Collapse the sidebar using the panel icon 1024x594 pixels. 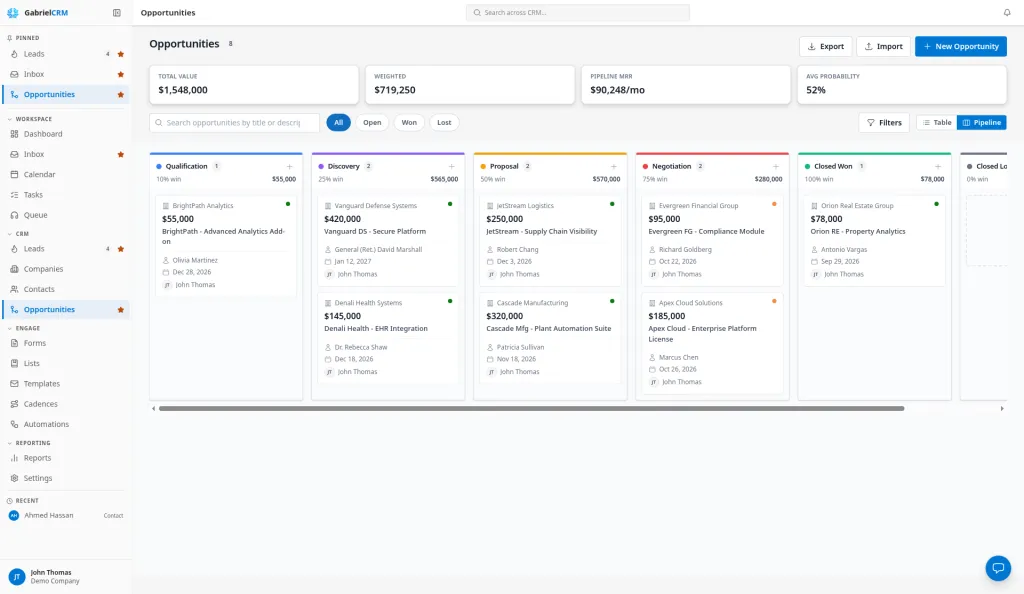117,12
